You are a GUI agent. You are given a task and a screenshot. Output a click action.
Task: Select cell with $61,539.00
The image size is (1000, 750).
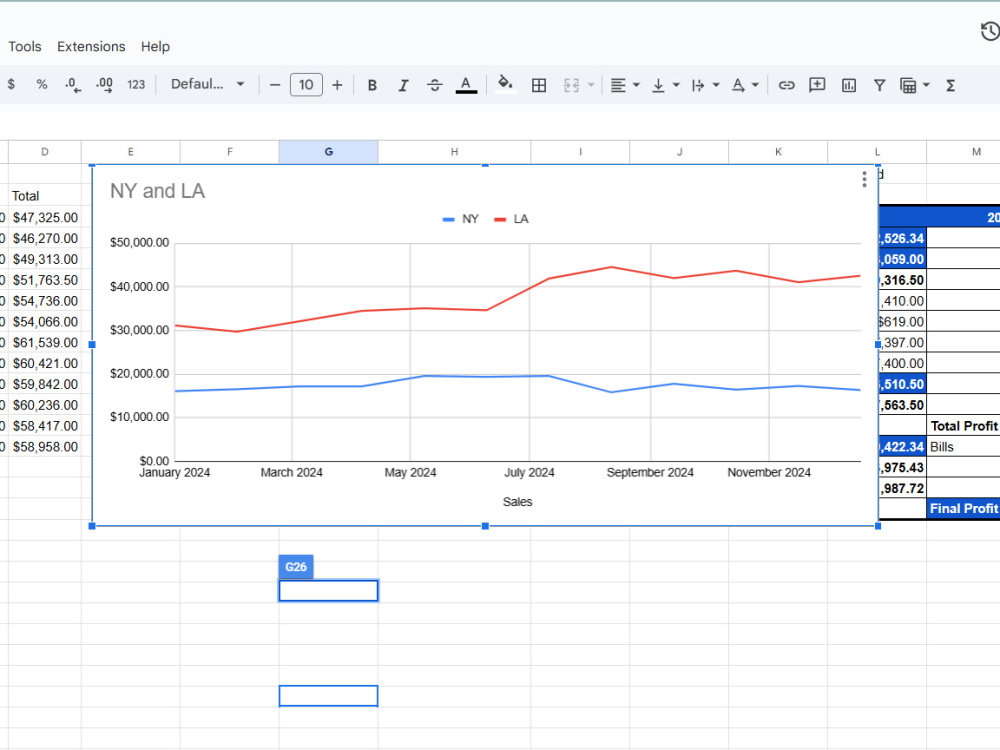click(x=45, y=342)
